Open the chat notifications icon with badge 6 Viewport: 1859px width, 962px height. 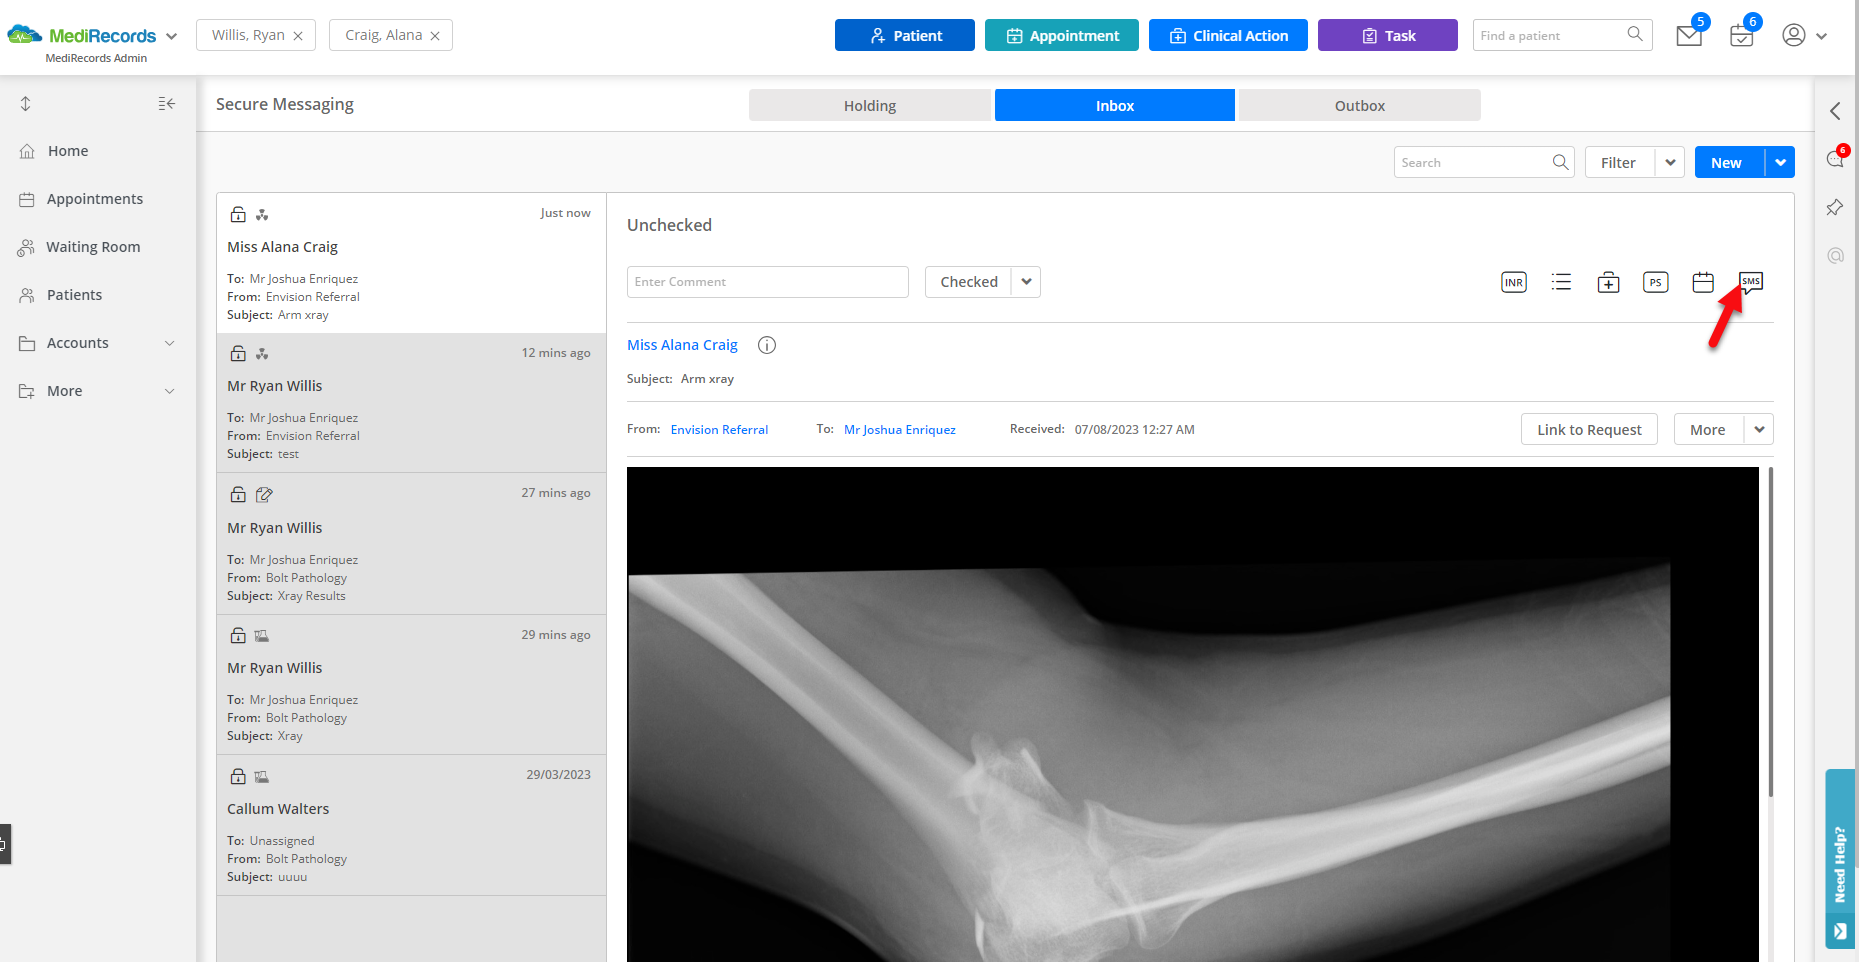tap(1836, 158)
